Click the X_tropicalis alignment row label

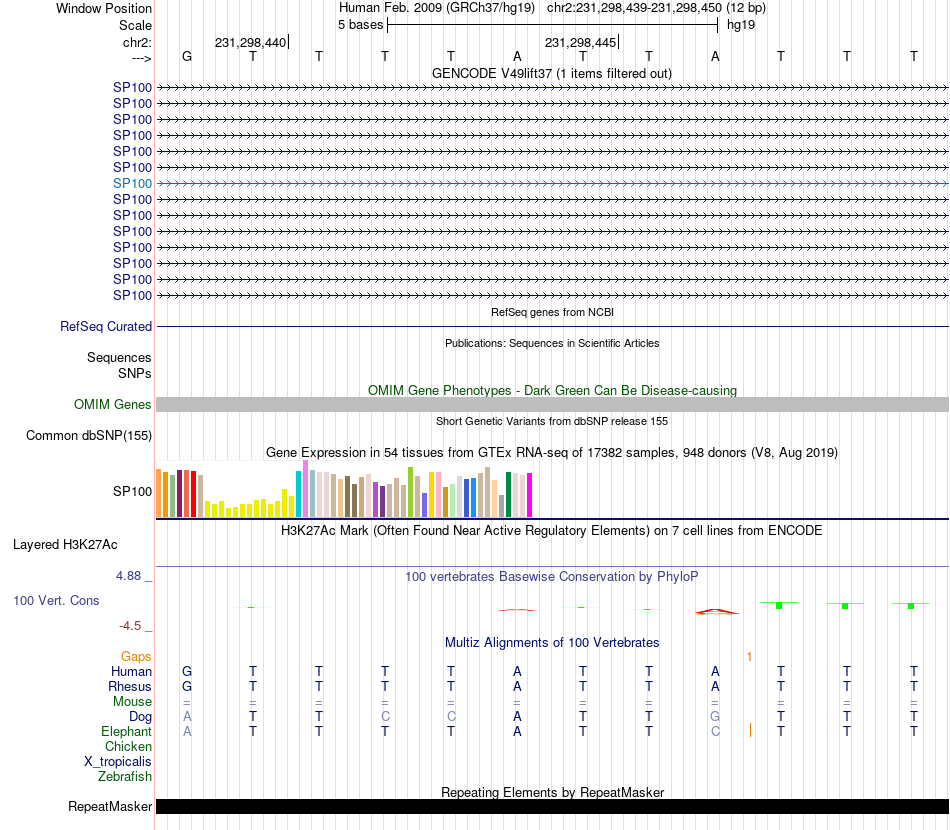point(118,762)
